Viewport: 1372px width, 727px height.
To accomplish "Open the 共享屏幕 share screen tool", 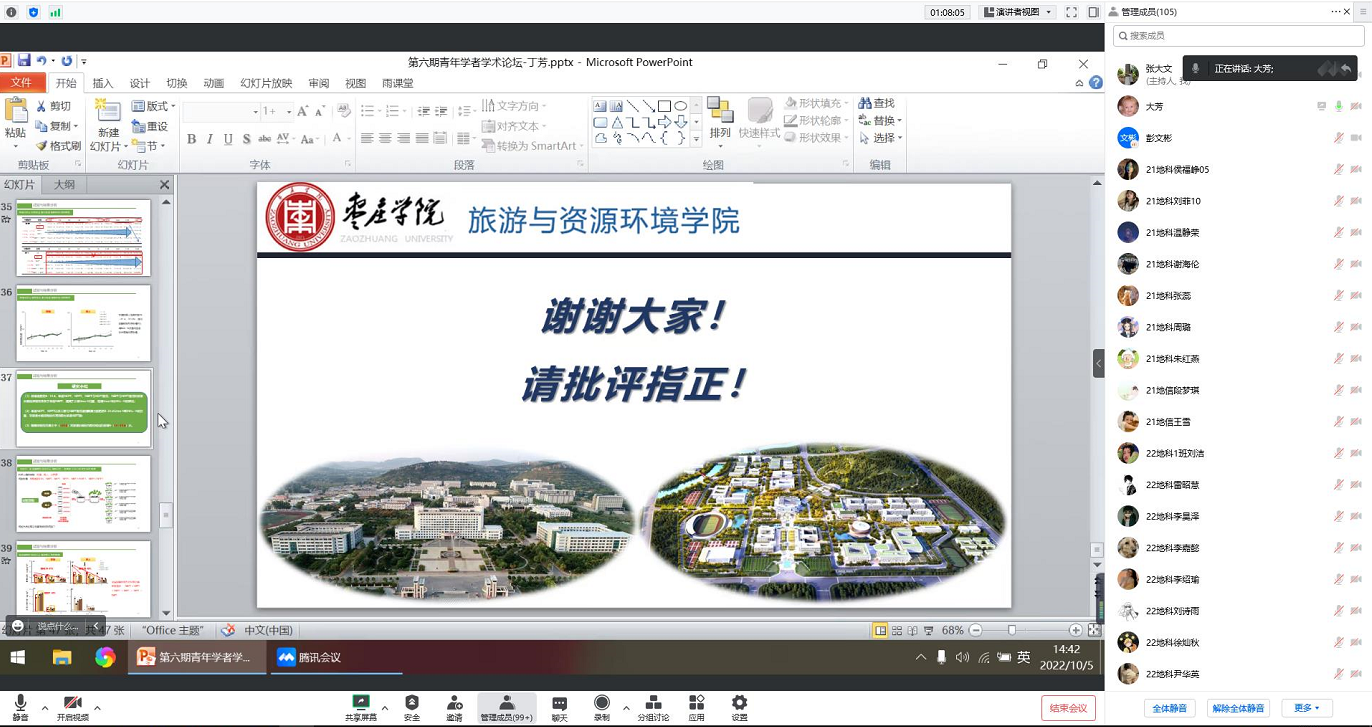I will (361, 707).
